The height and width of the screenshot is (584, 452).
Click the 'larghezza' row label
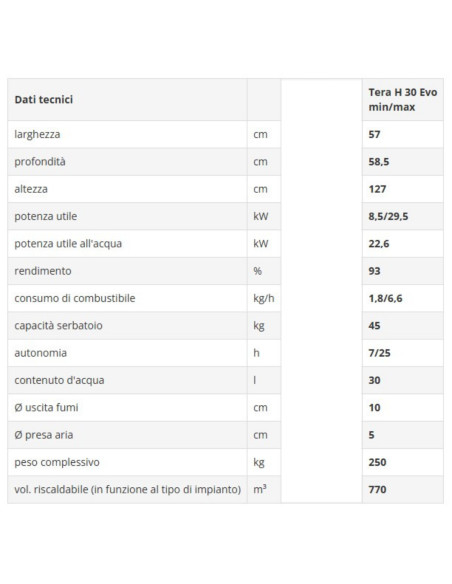[x=37, y=134]
